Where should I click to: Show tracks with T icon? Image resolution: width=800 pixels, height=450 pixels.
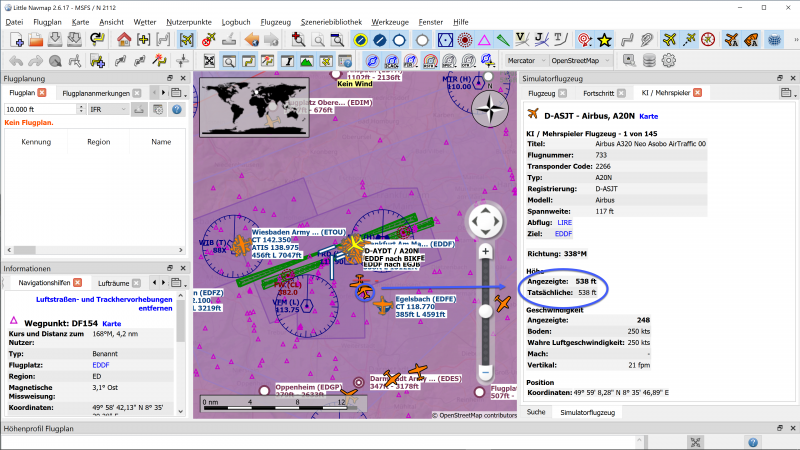pyautogui.click(x=560, y=39)
